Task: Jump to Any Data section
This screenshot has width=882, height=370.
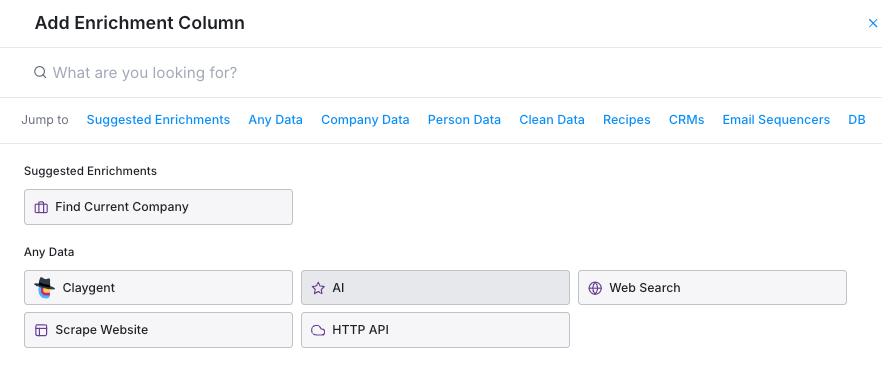Action: click(276, 120)
